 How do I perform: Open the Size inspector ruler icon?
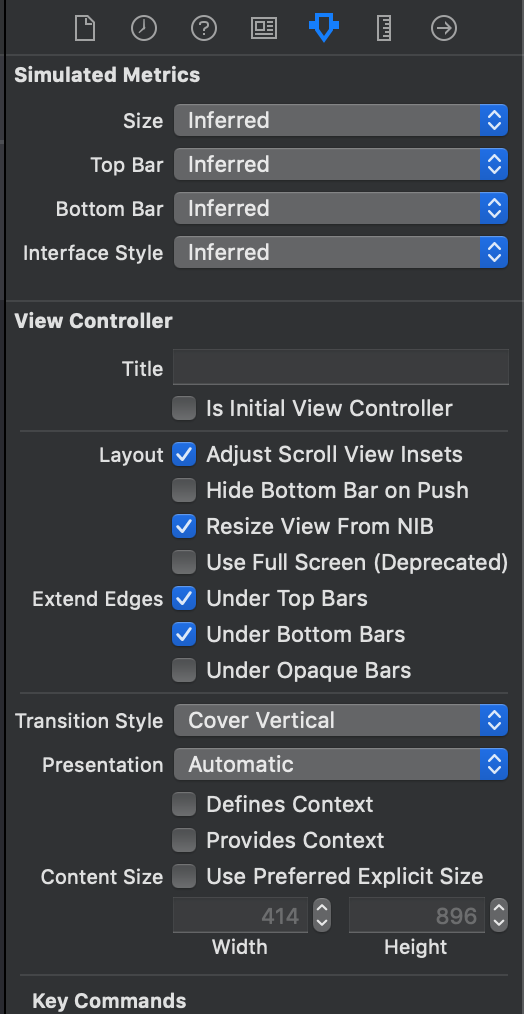pyautogui.click(x=384, y=28)
